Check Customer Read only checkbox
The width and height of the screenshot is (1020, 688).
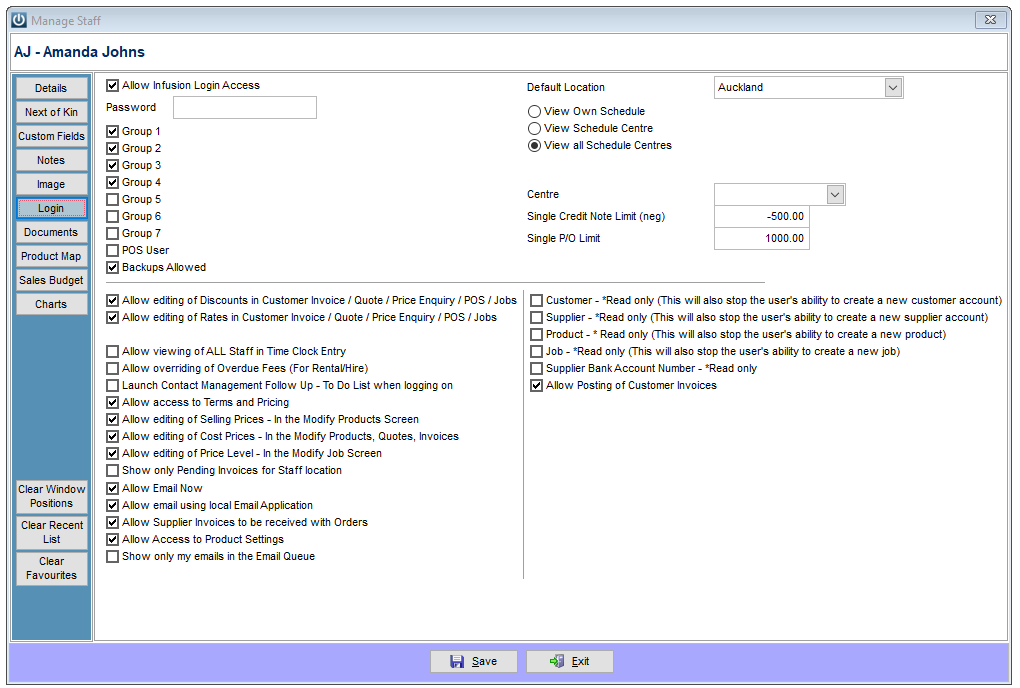click(x=537, y=300)
